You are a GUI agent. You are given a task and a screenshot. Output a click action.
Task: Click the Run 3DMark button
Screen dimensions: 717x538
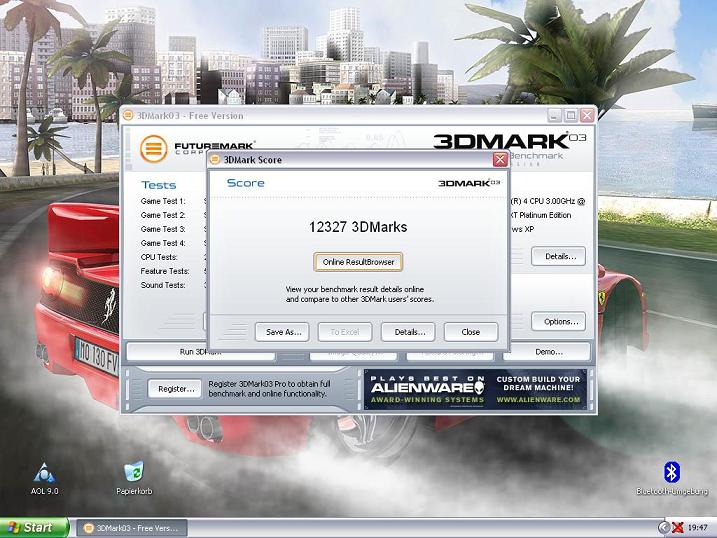tap(200, 352)
